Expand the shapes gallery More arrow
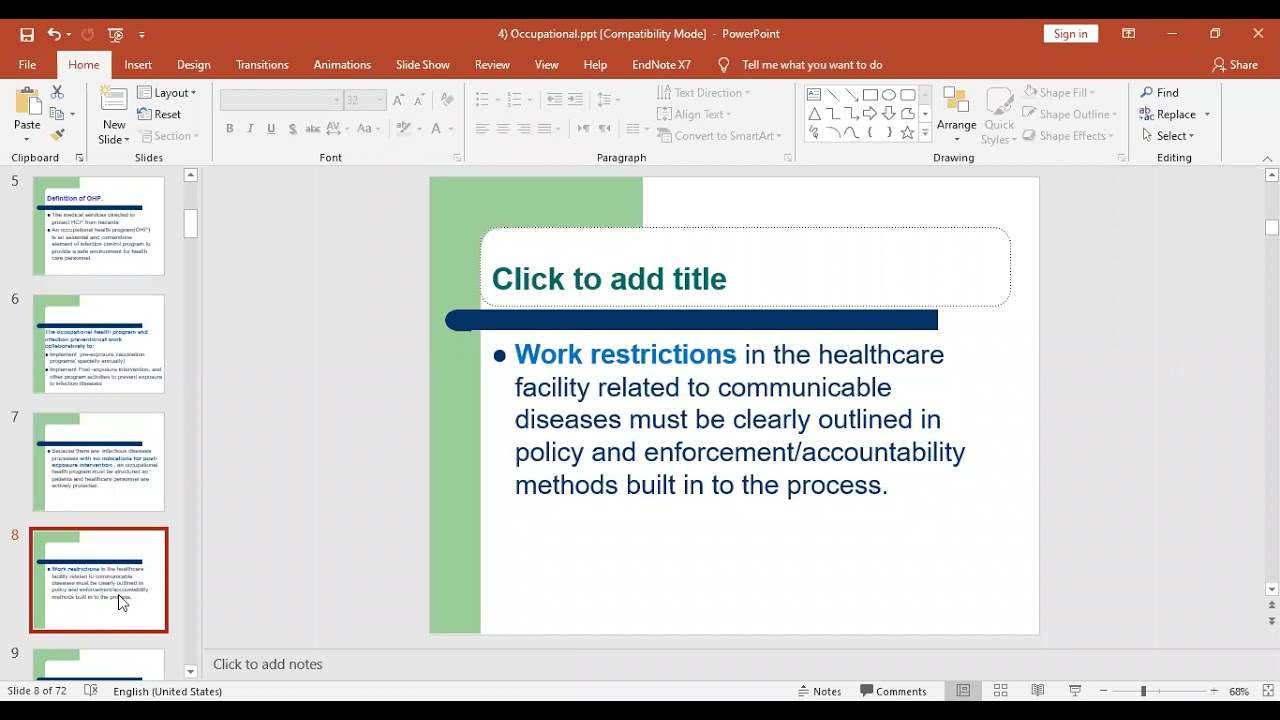1280x720 pixels. tap(925, 133)
